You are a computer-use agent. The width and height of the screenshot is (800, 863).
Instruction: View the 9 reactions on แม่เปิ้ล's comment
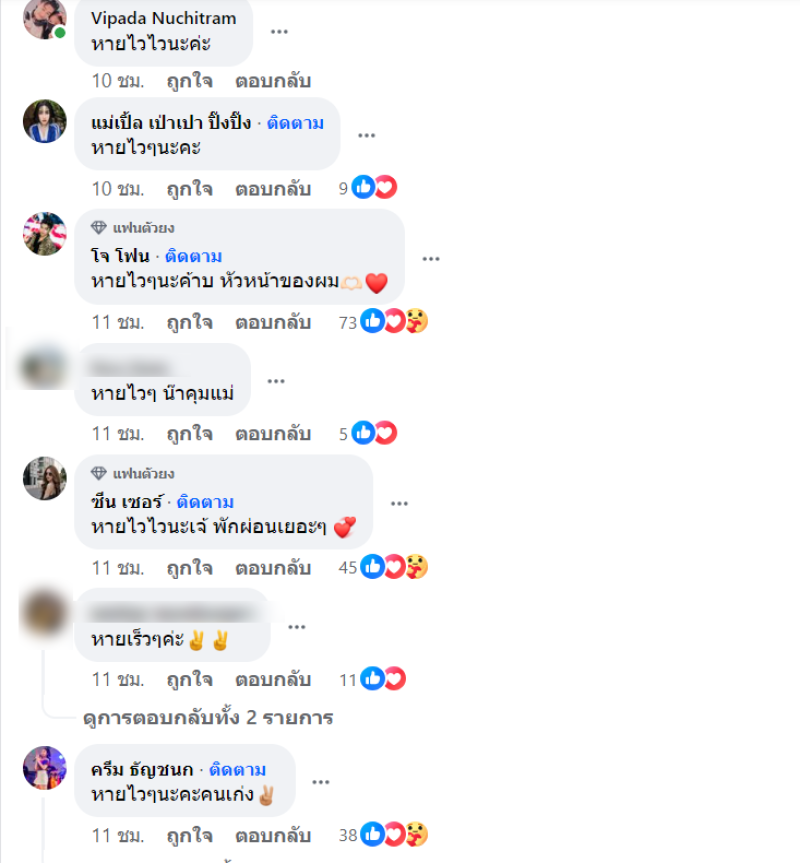click(x=368, y=188)
